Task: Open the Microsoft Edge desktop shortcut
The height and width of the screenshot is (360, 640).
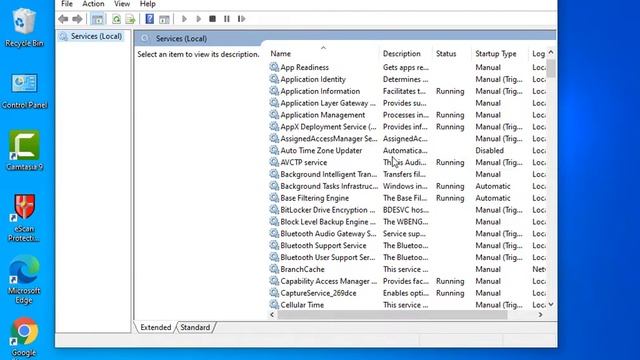Action: [24, 280]
